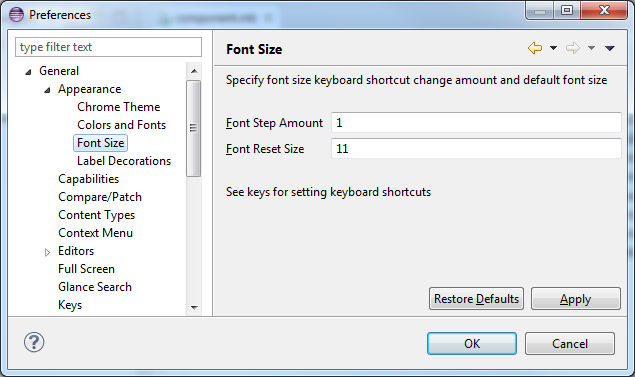Open the help question mark icon
Image resolution: width=635 pixels, height=377 pixels.
click(34, 342)
